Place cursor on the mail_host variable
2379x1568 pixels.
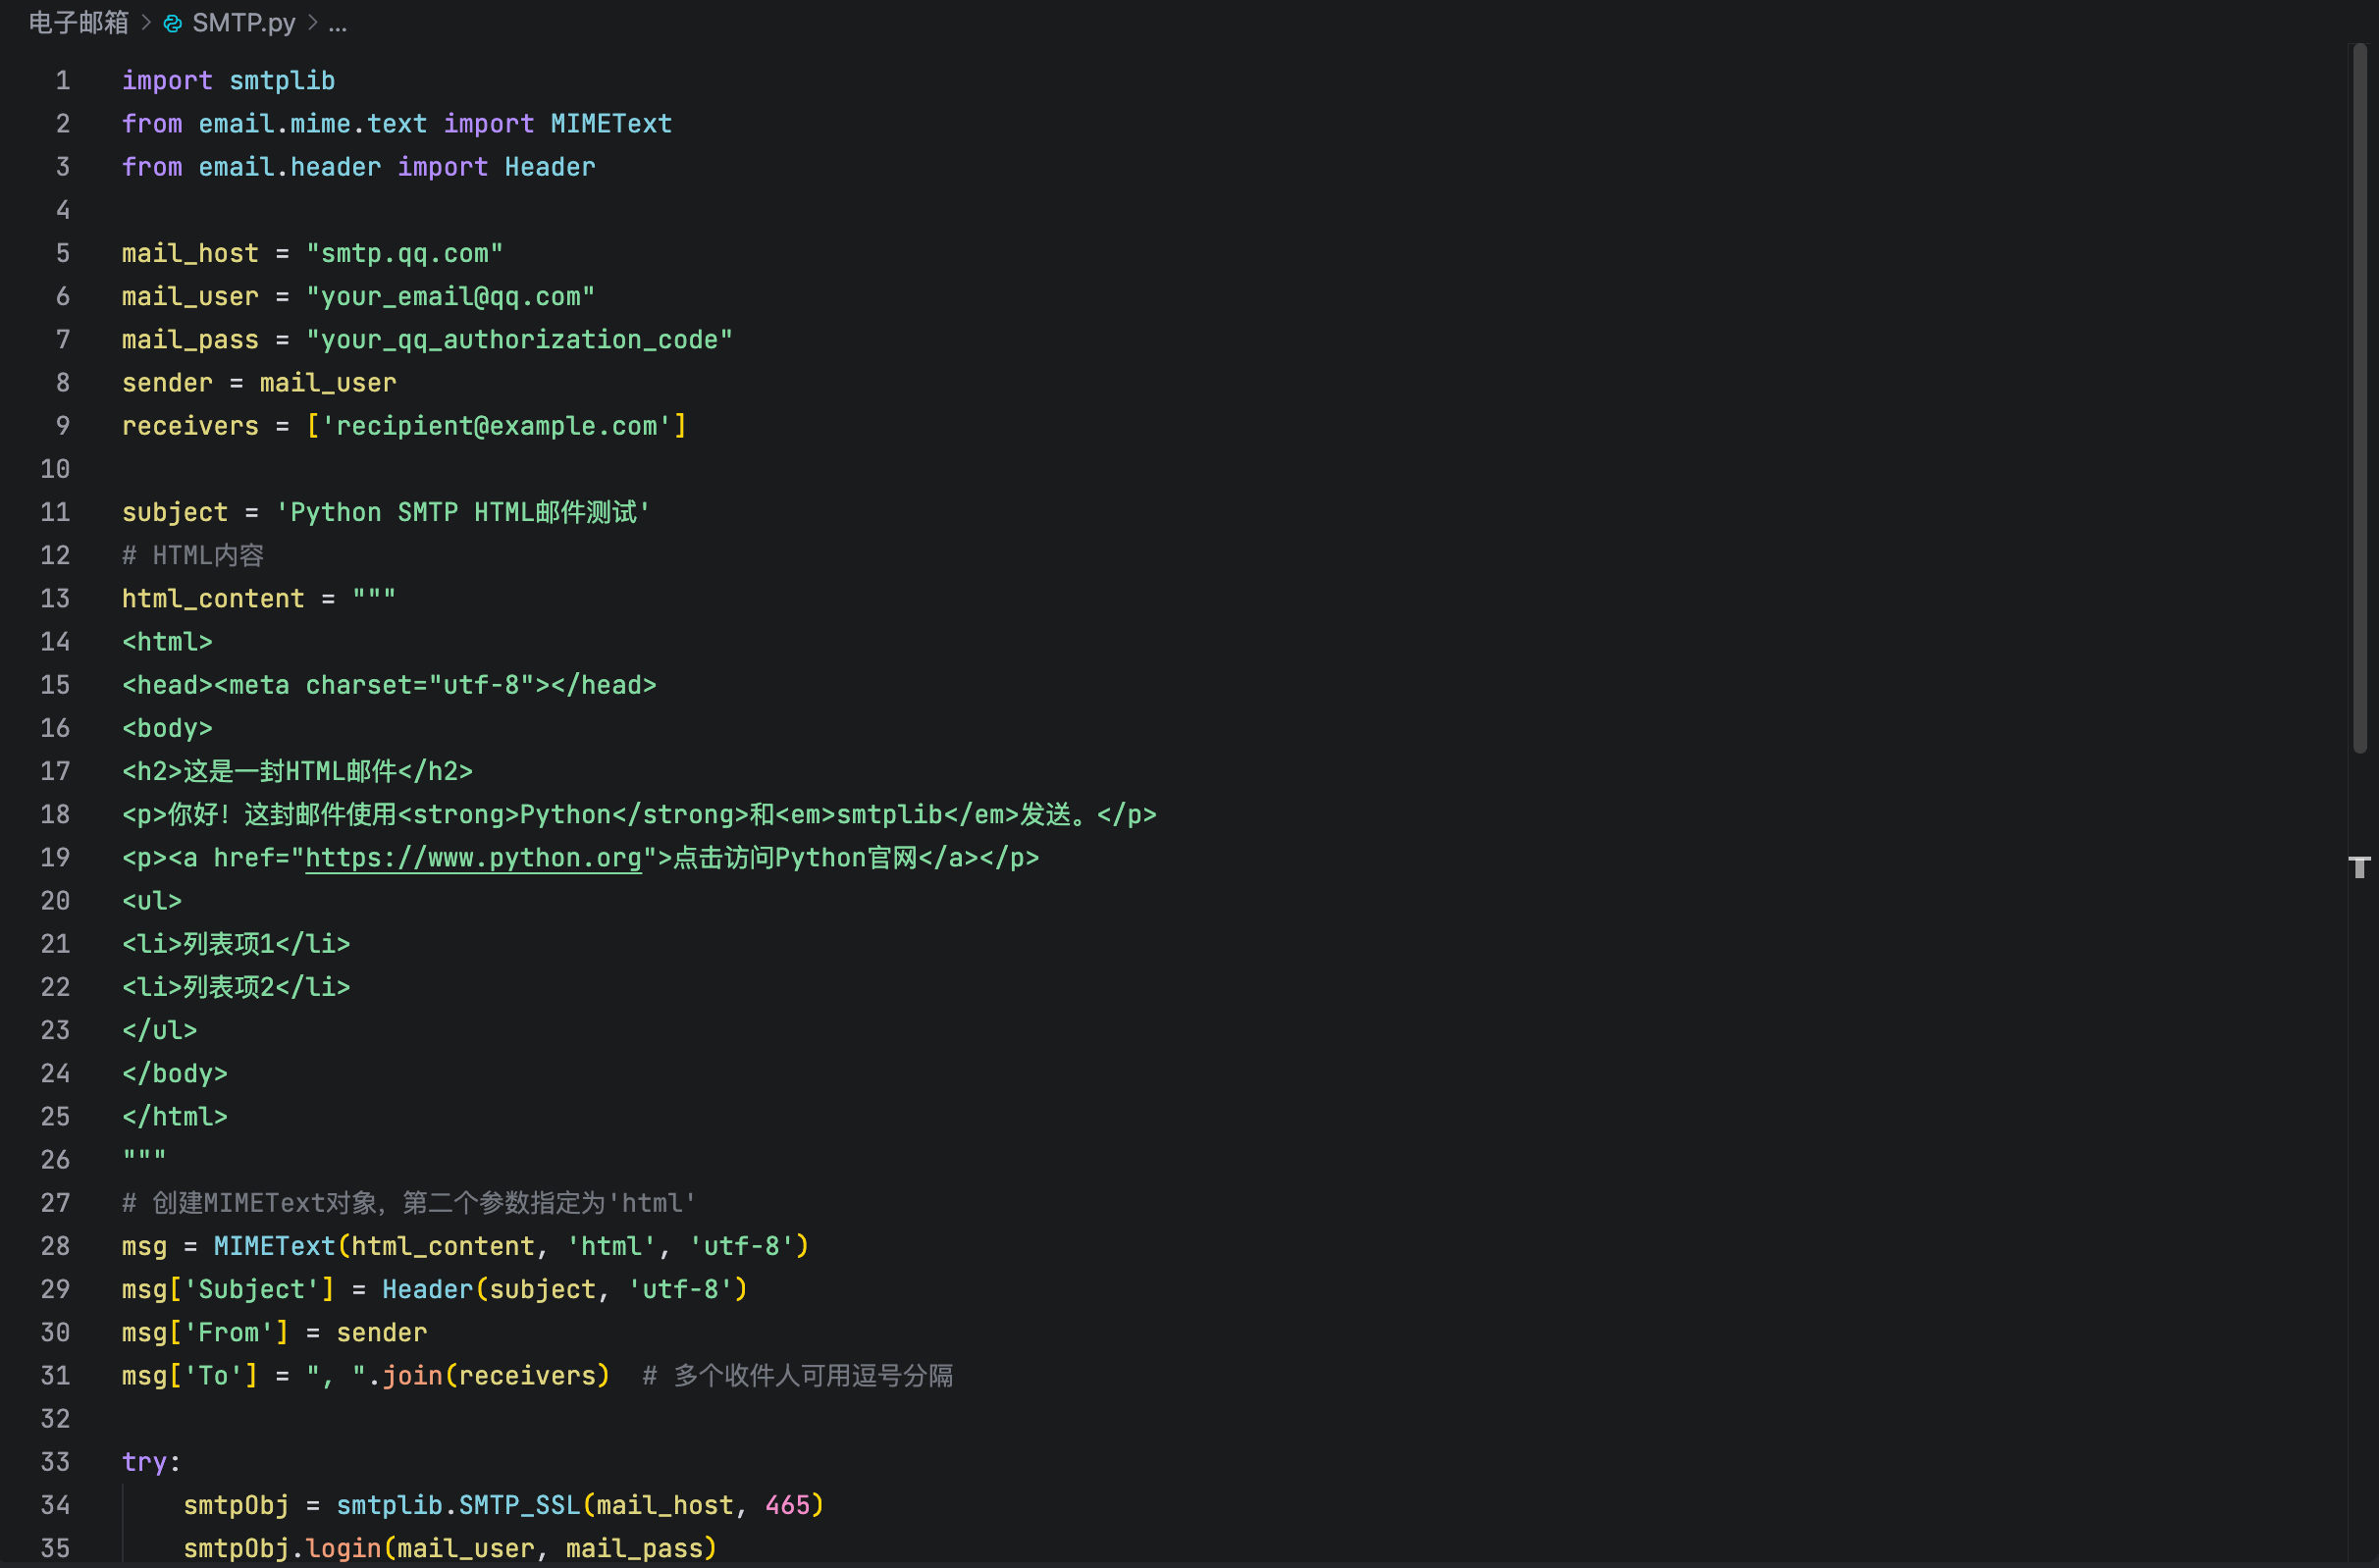(189, 253)
